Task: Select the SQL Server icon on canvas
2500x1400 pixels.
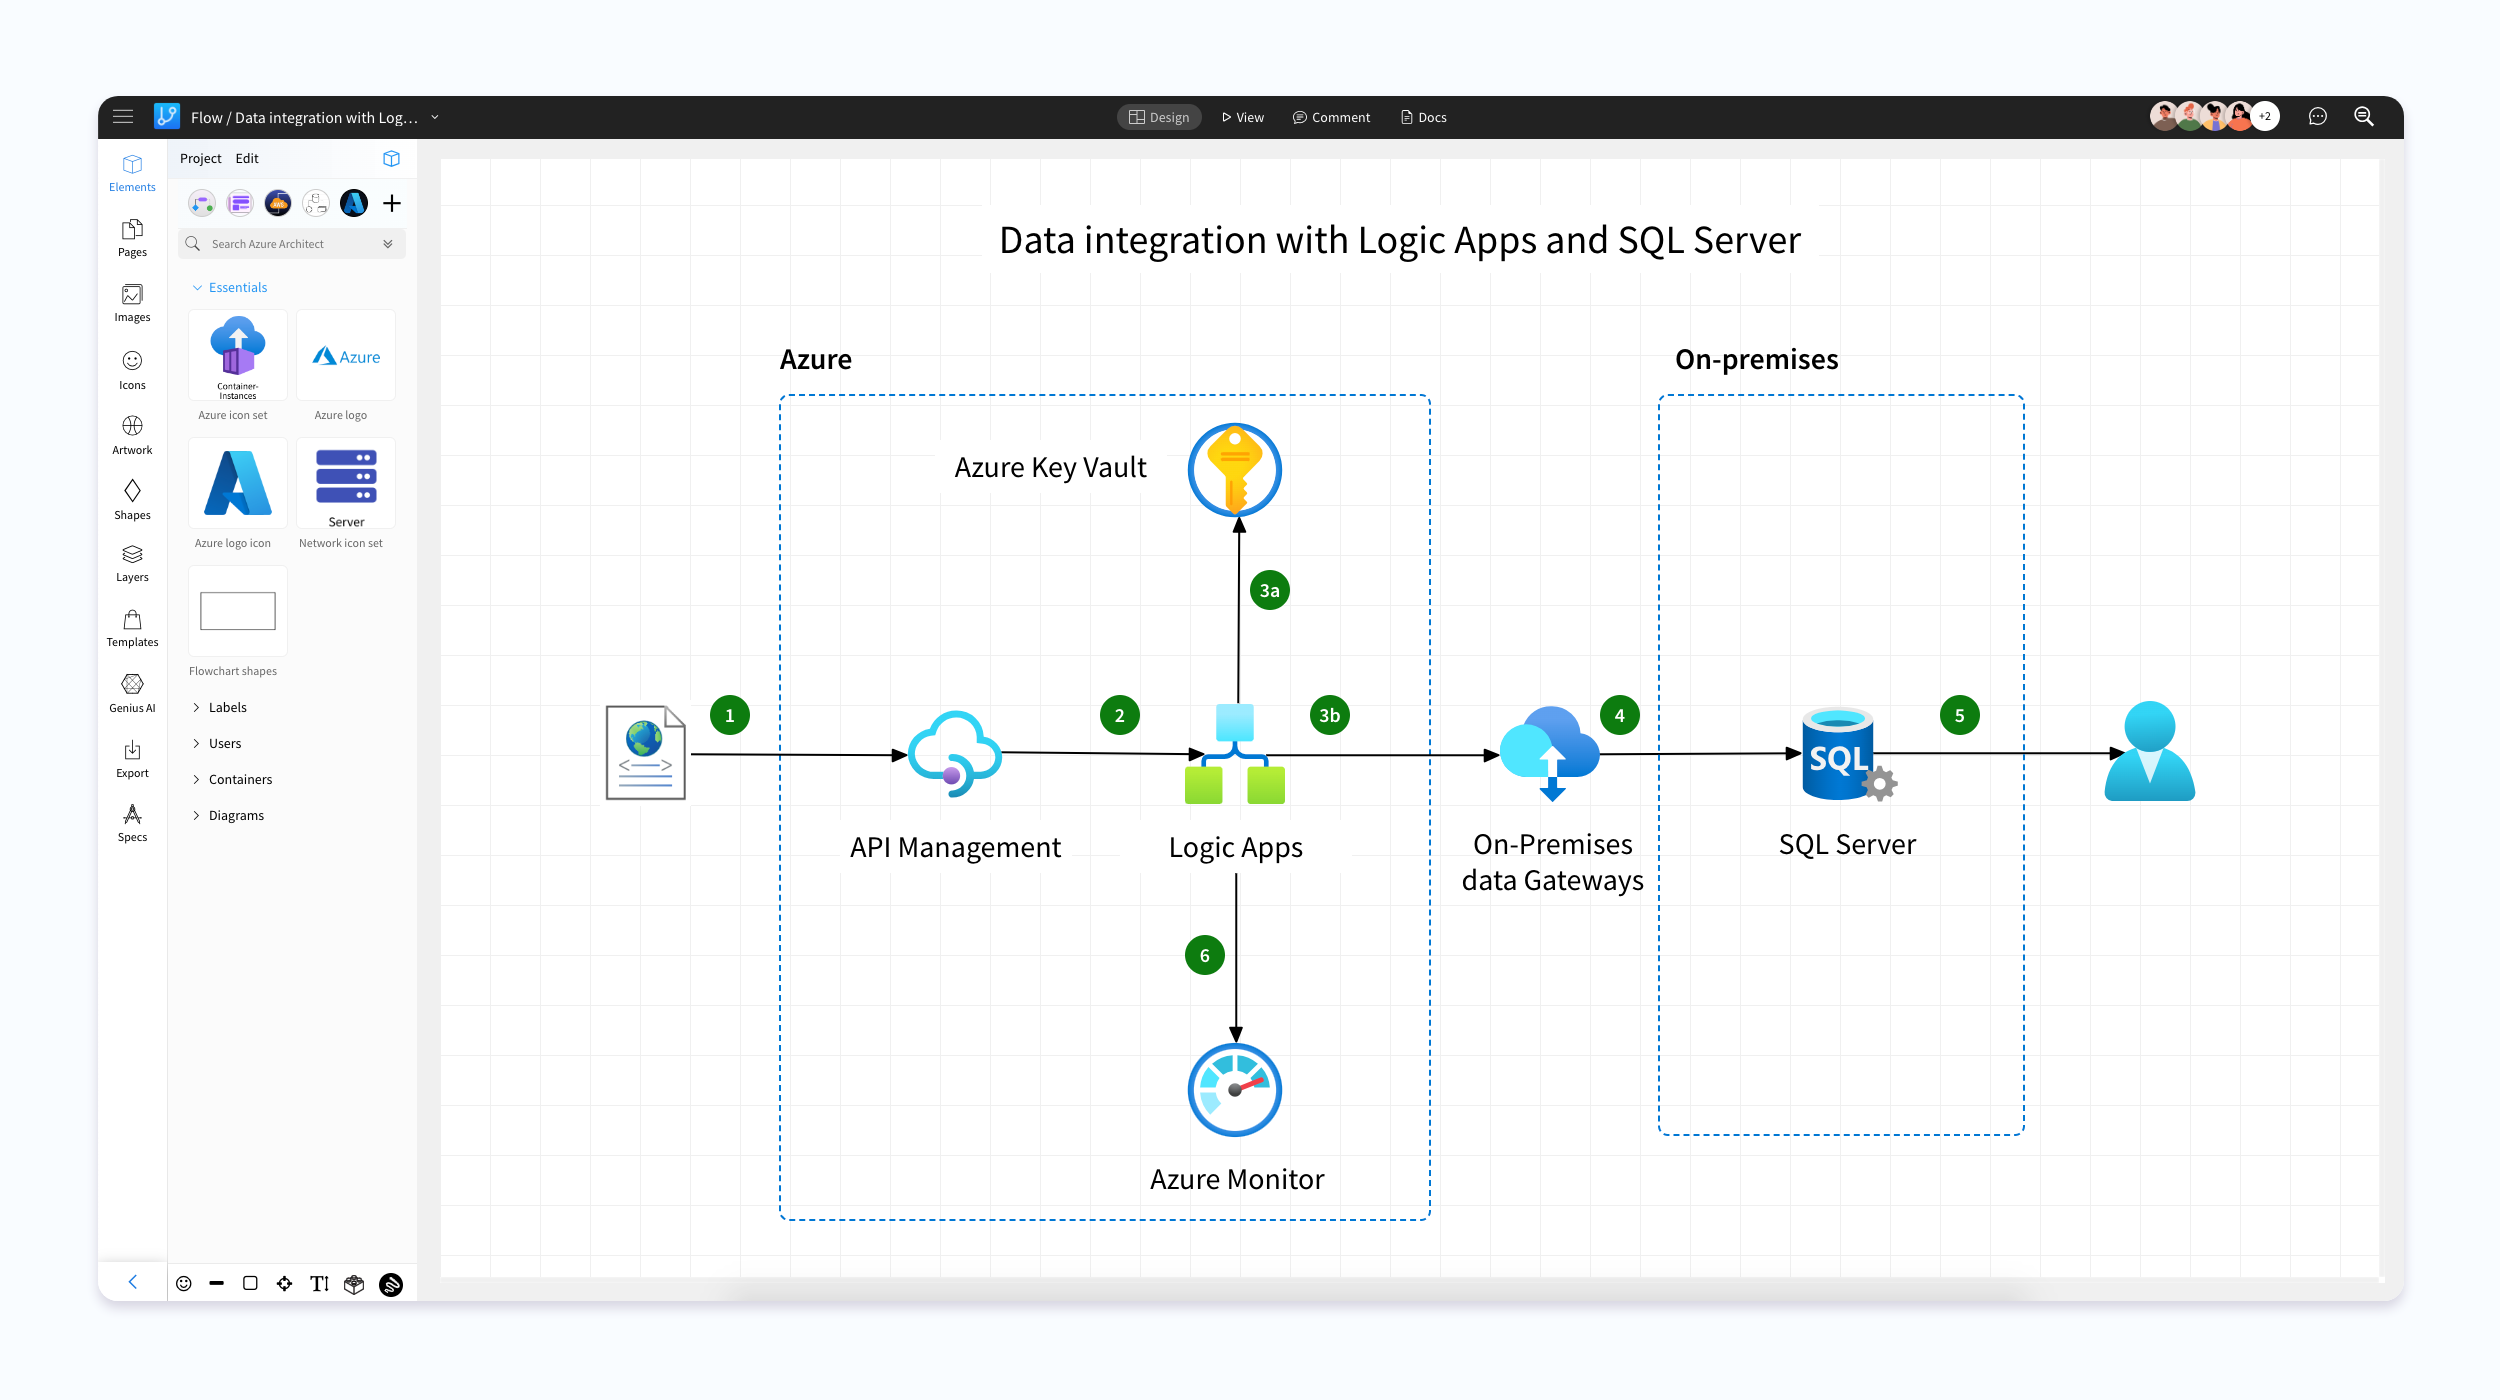Action: click(x=1849, y=755)
